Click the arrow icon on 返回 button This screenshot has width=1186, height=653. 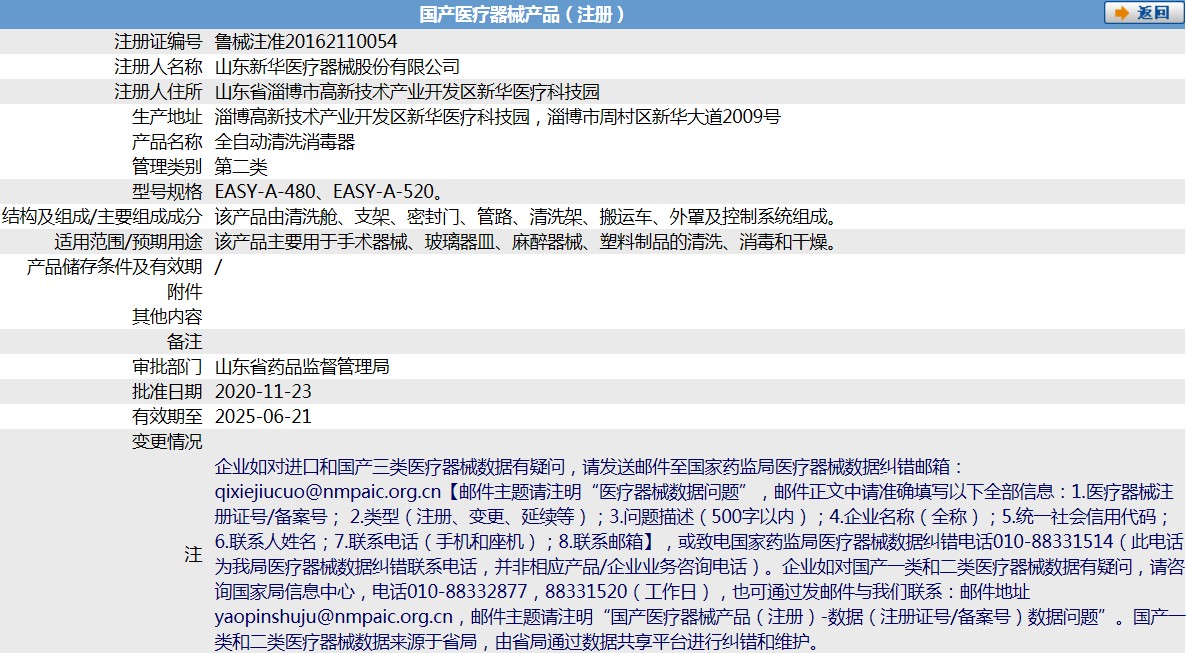tap(1123, 13)
